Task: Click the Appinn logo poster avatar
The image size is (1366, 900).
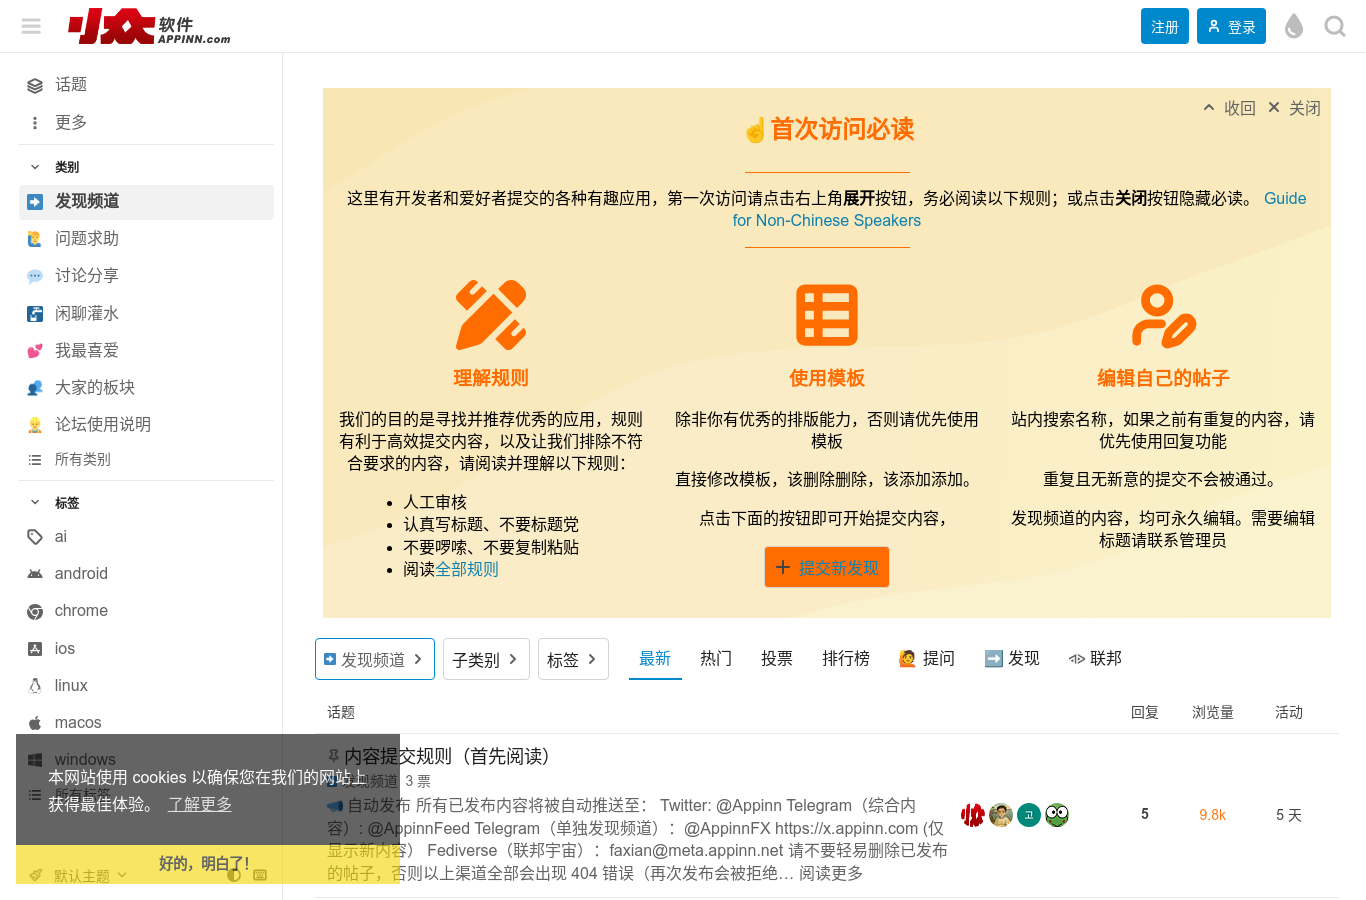Action: pos(972,815)
